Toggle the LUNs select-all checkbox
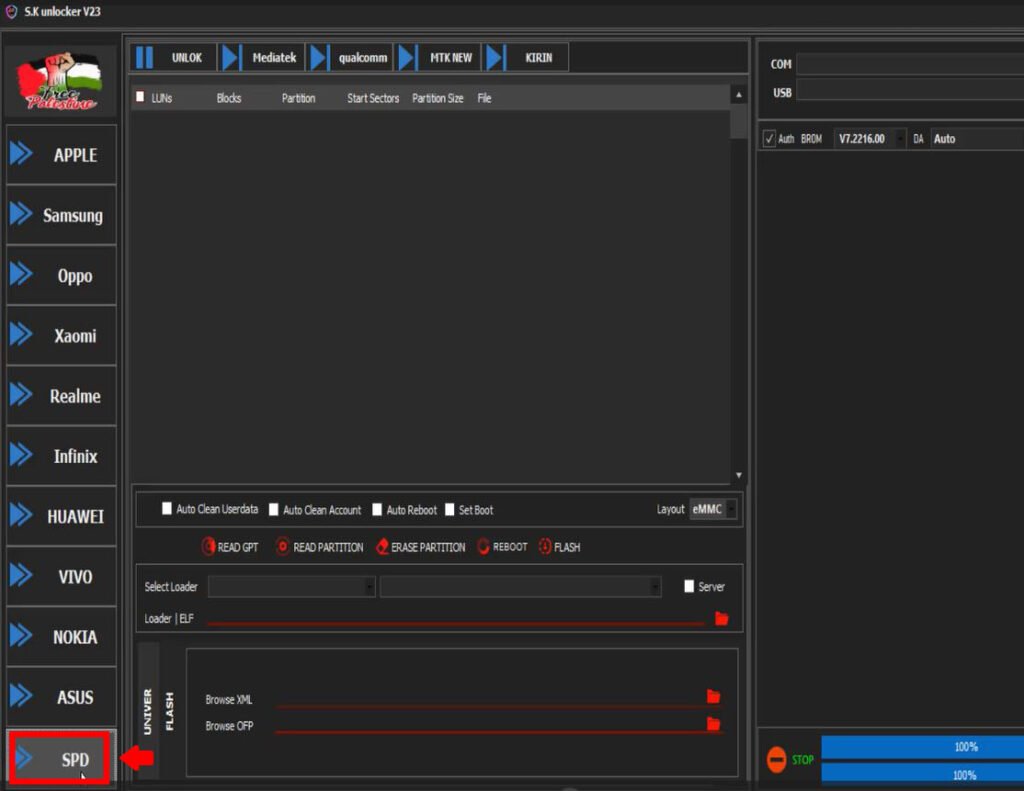 pyautogui.click(x=140, y=97)
